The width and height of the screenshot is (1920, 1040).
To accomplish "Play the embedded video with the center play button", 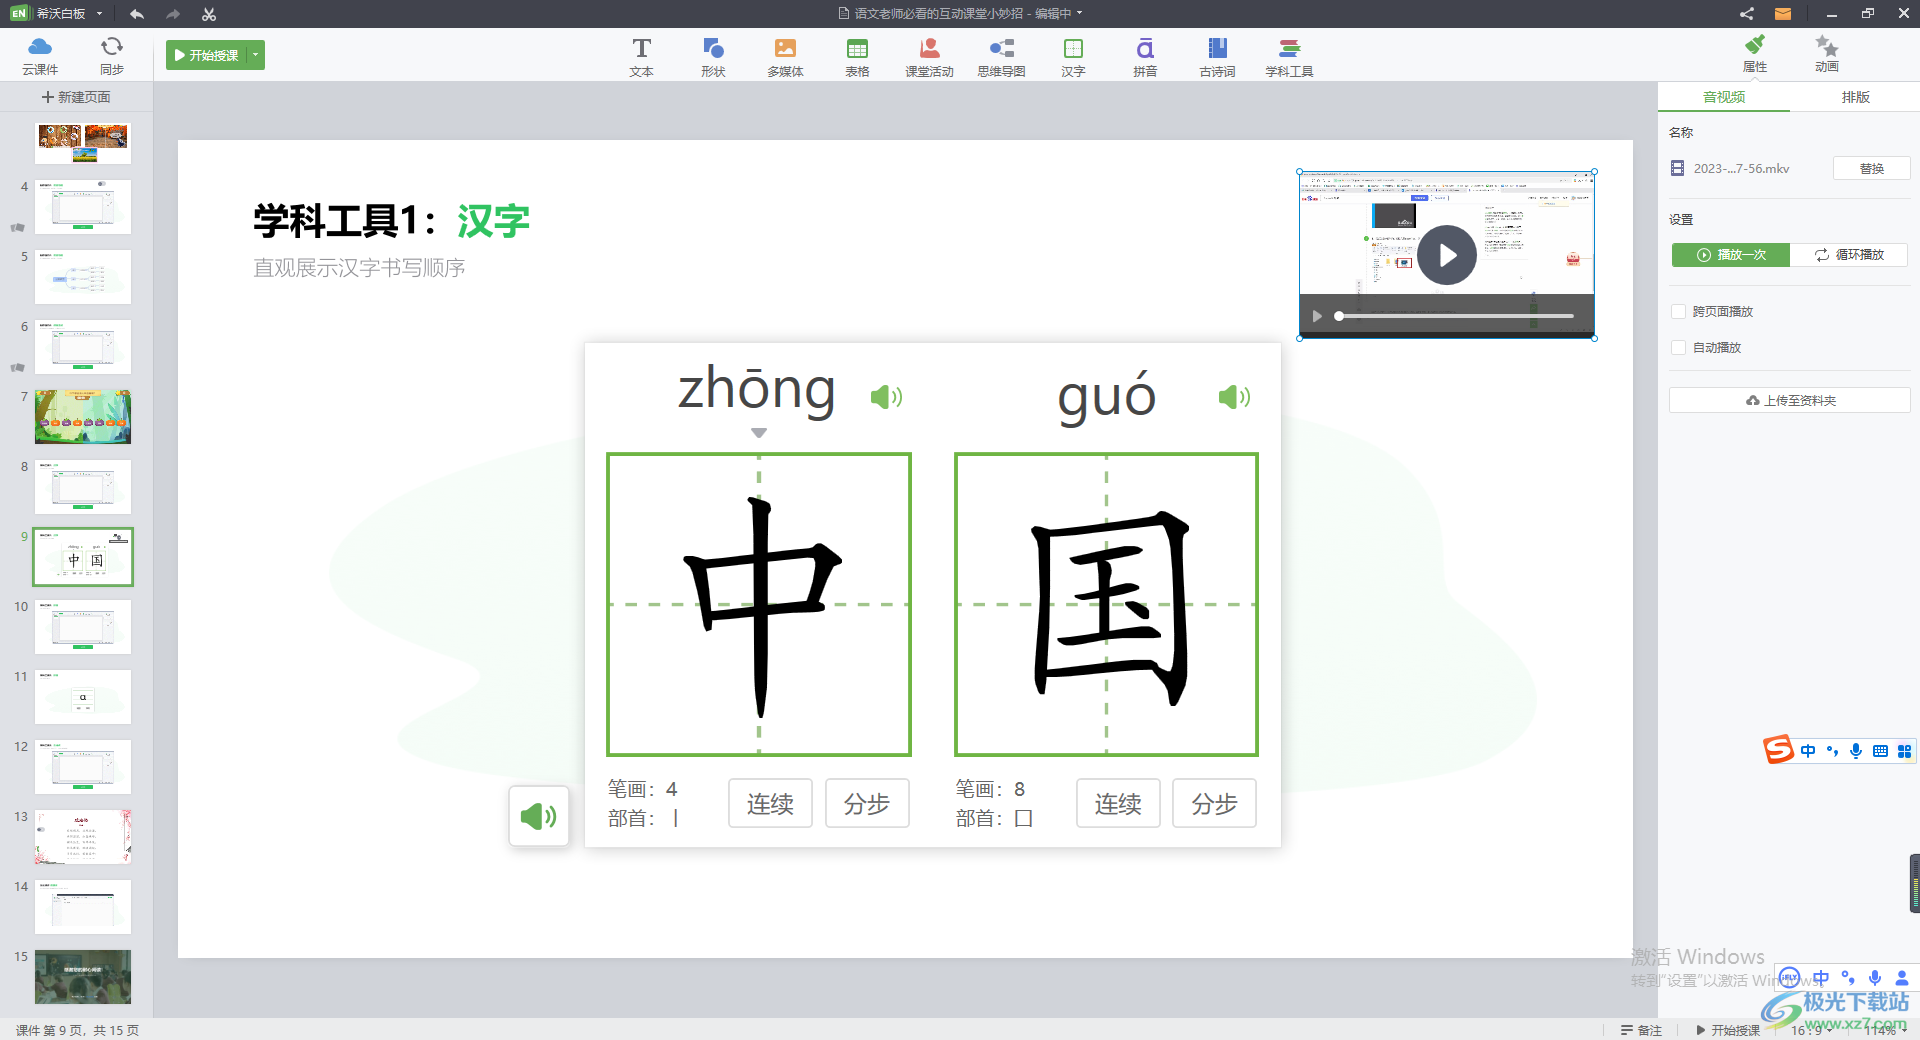I will 1446,255.
